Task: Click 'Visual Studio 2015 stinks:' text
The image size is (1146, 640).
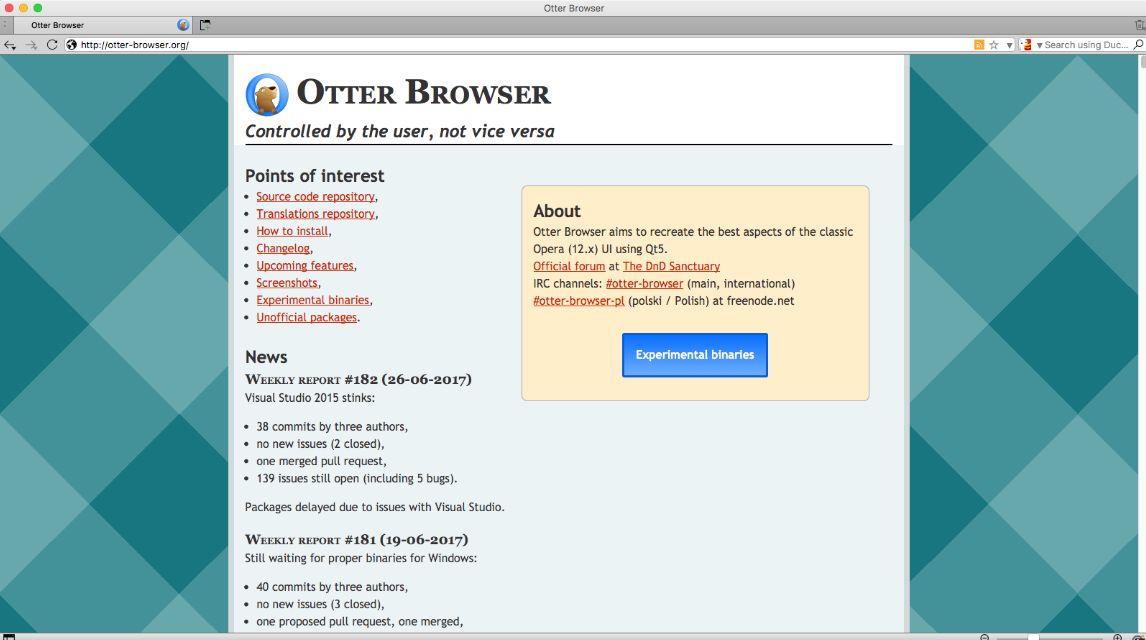Action: [x=310, y=398]
